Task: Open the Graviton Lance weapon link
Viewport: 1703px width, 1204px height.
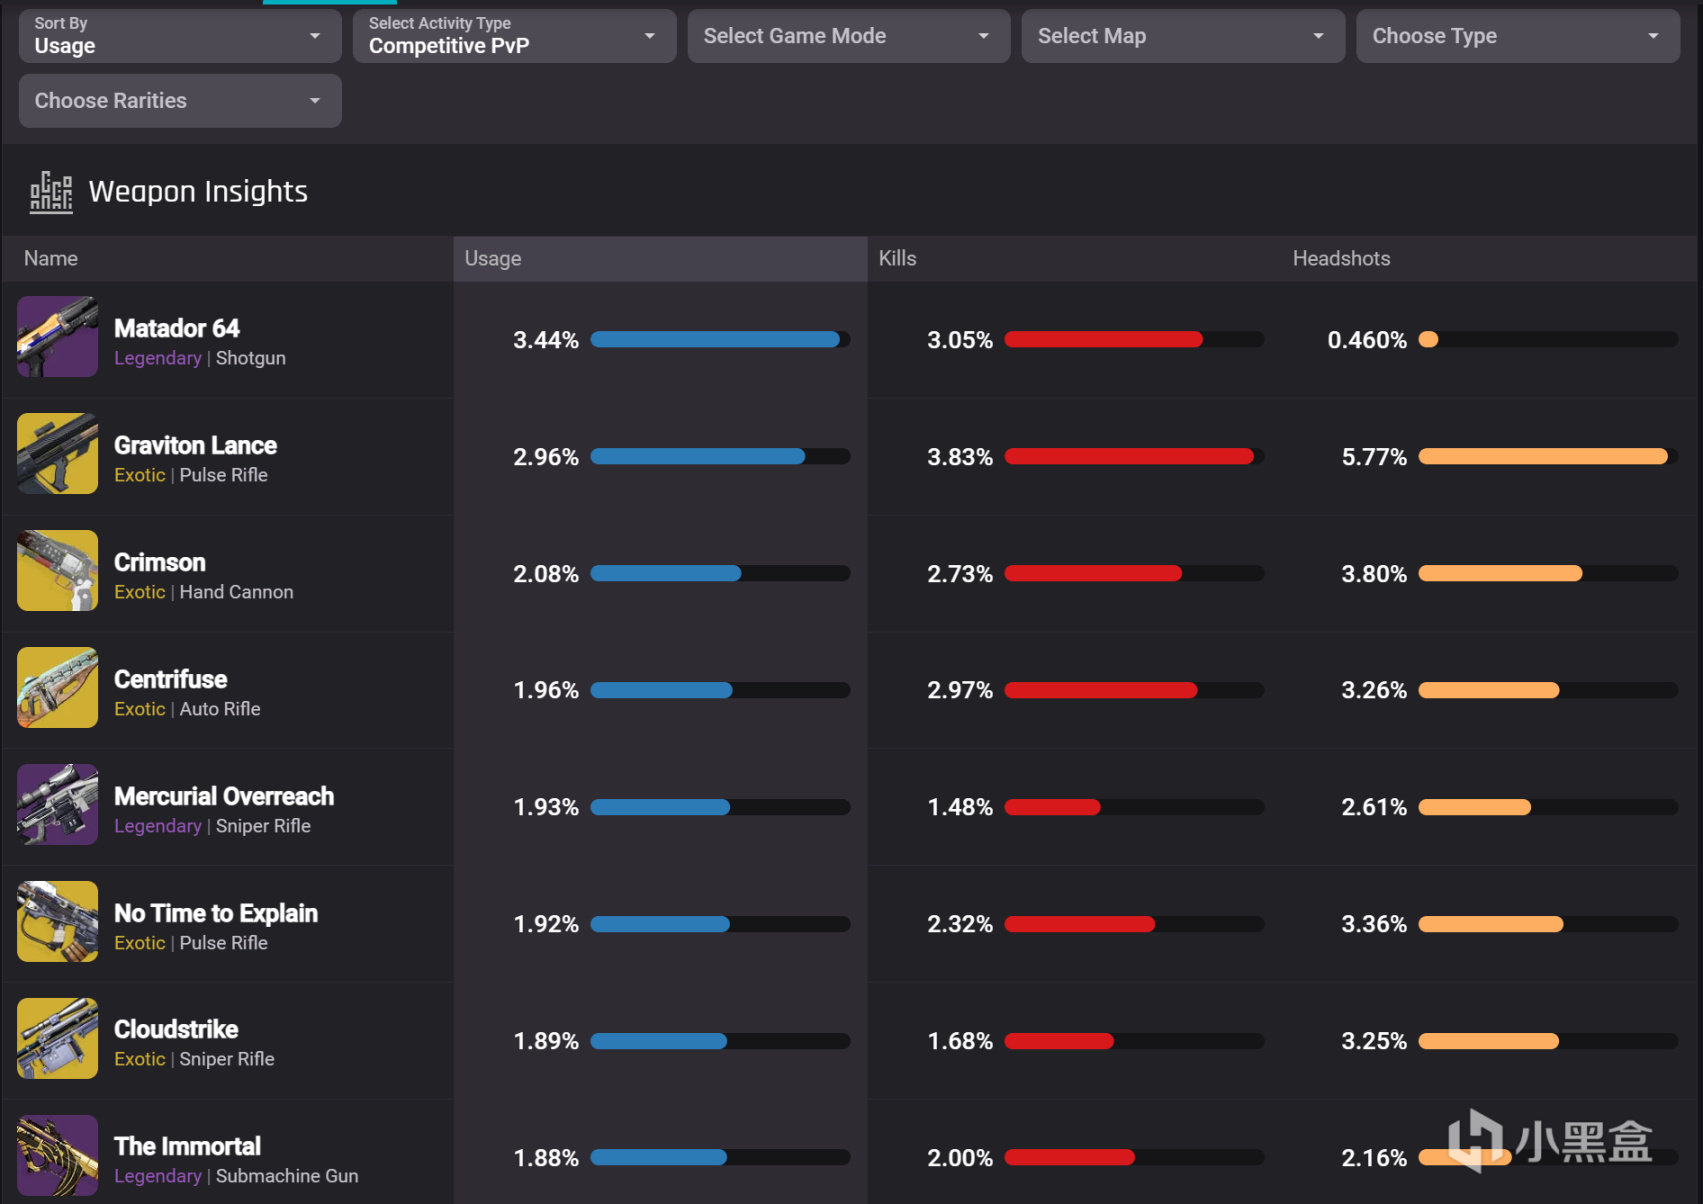Action: [195, 445]
